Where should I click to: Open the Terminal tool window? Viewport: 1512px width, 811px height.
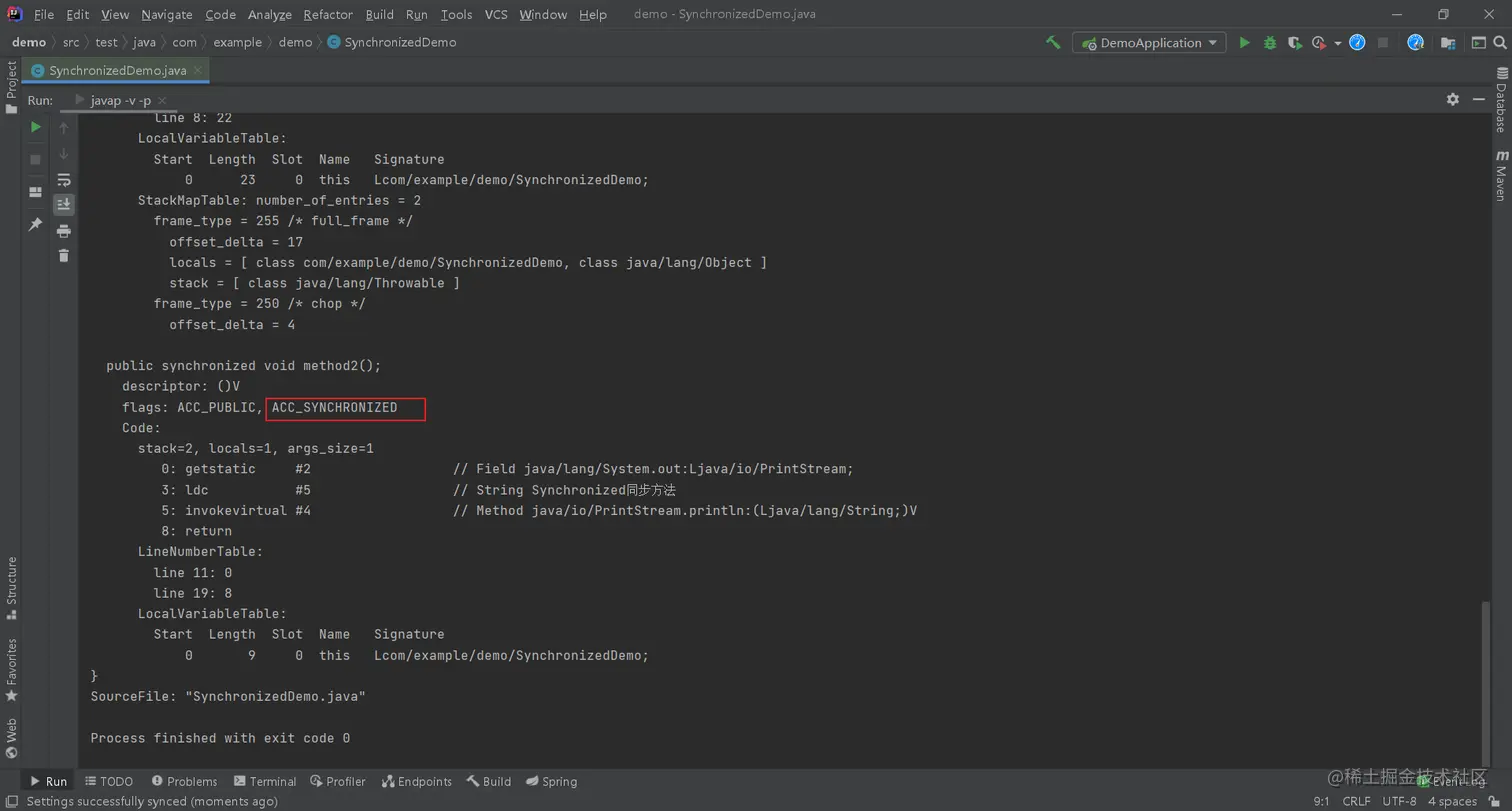[x=265, y=781]
